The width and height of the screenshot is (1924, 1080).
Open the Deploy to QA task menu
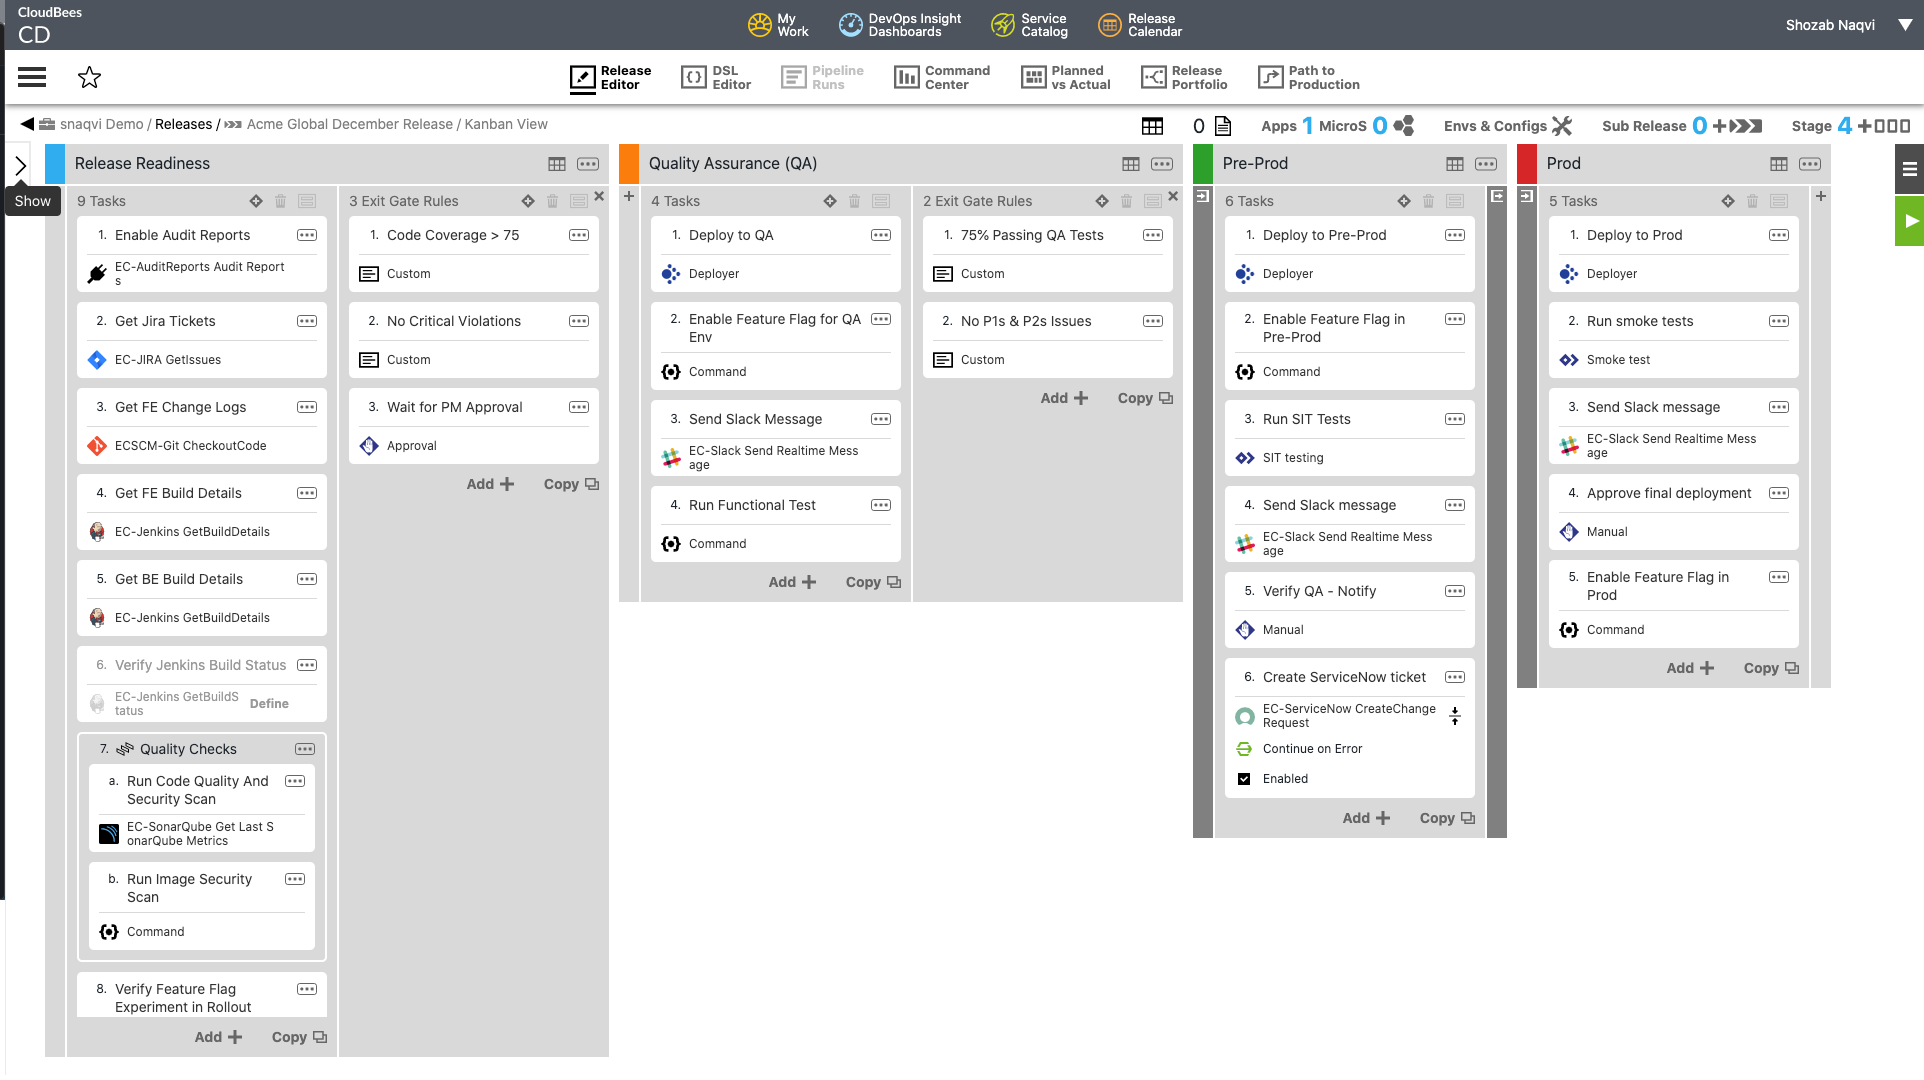click(x=881, y=235)
